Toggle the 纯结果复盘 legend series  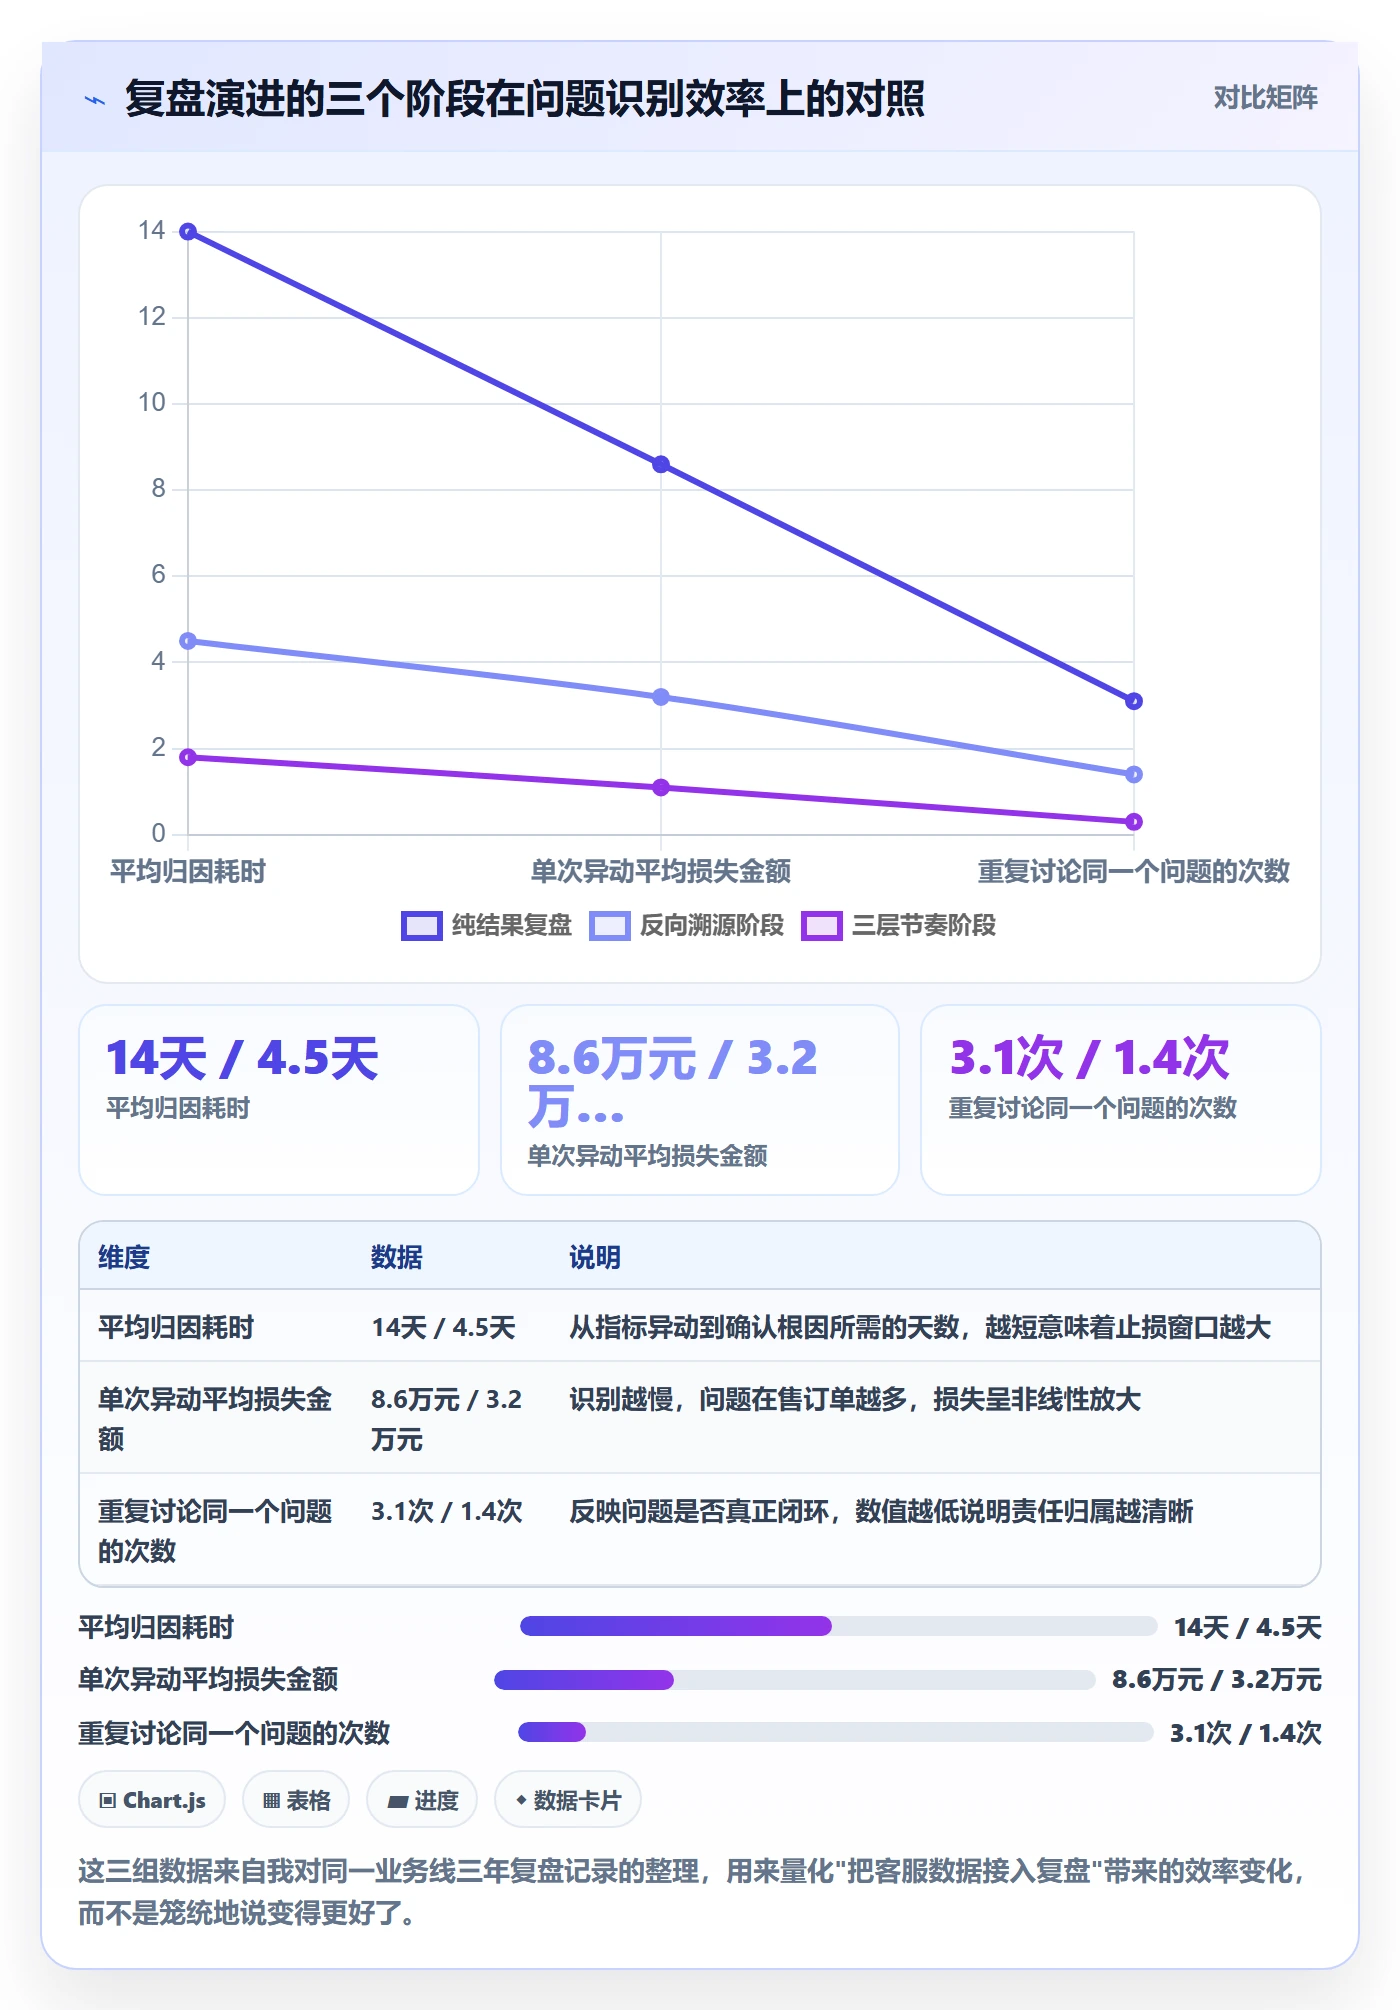pyautogui.click(x=486, y=925)
